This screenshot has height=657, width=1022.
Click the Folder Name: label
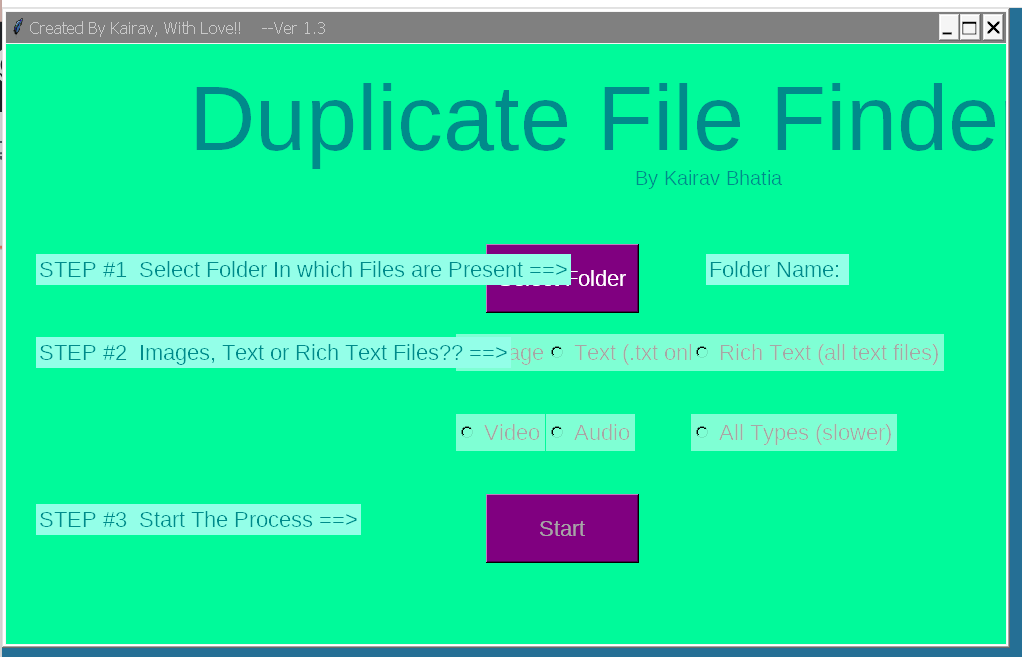click(776, 270)
